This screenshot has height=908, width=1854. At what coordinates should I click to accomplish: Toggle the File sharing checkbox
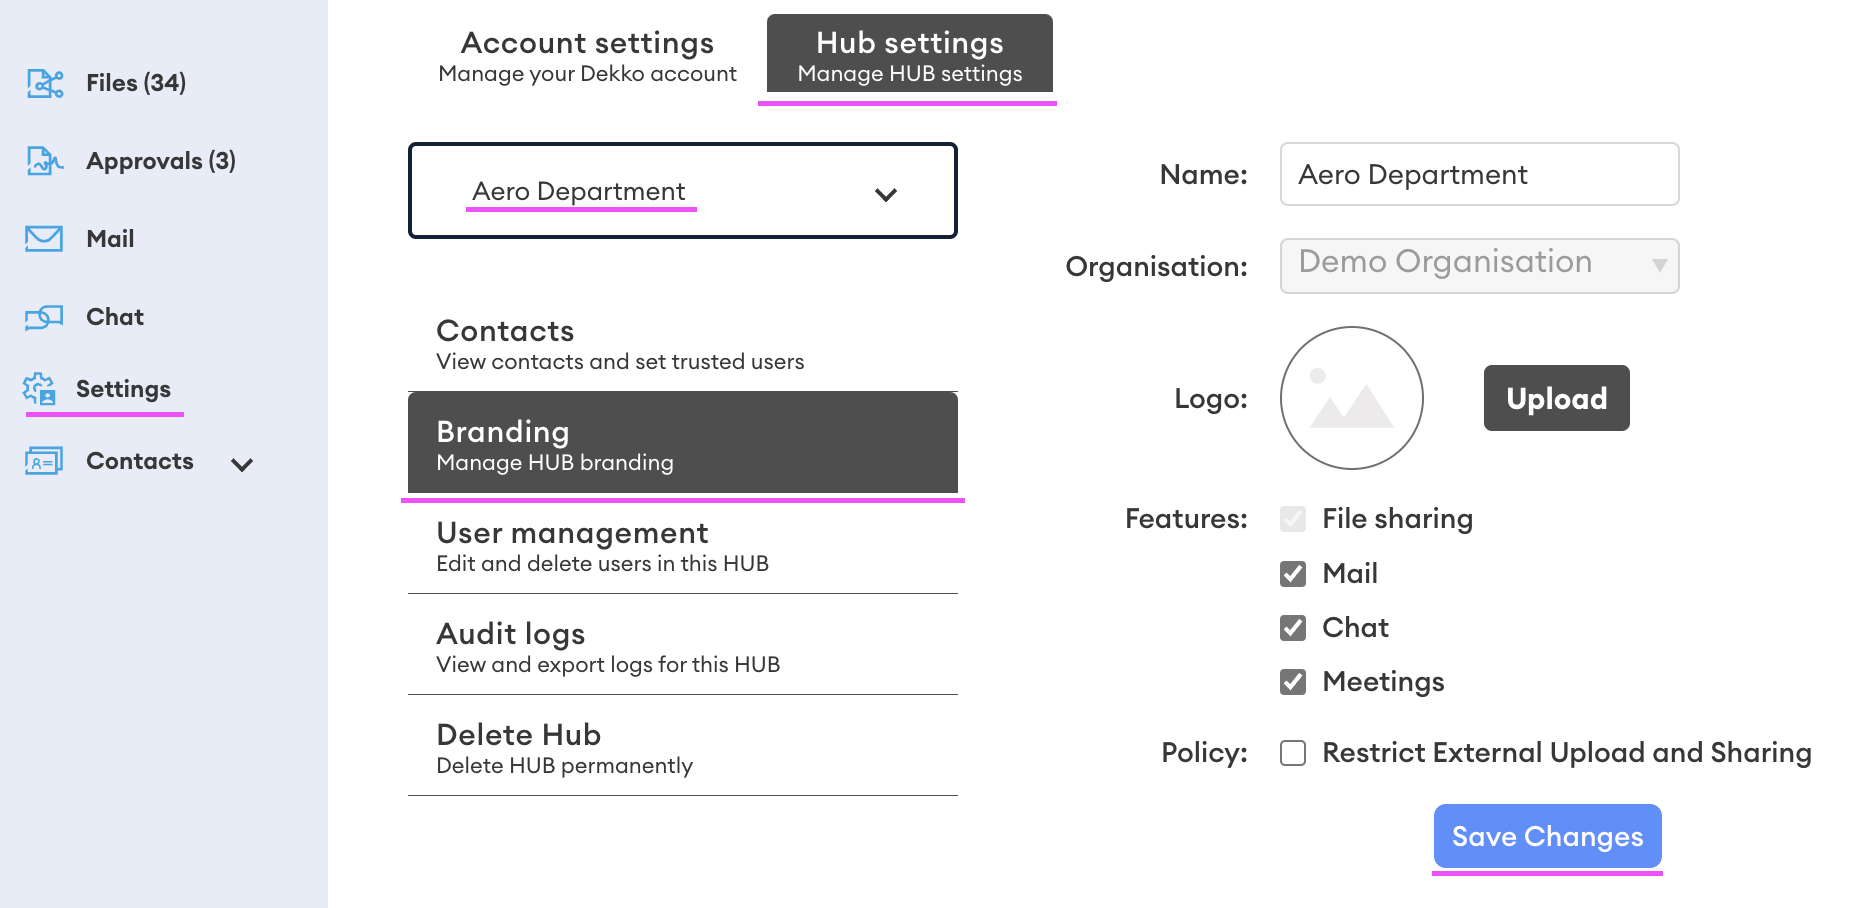(x=1293, y=519)
